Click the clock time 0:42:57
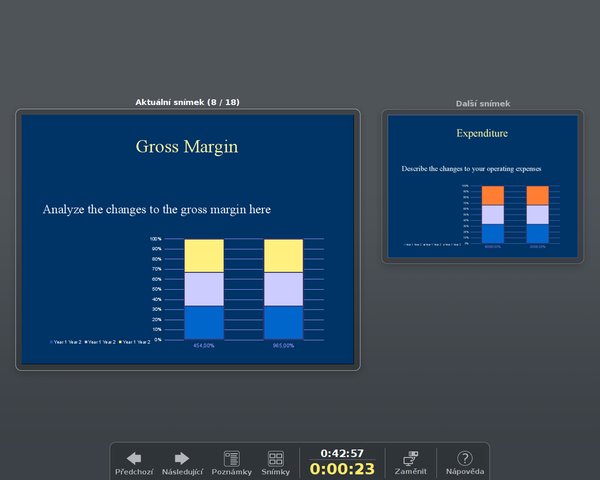The height and width of the screenshot is (480, 600). pyautogui.click(x=342, y=453)
